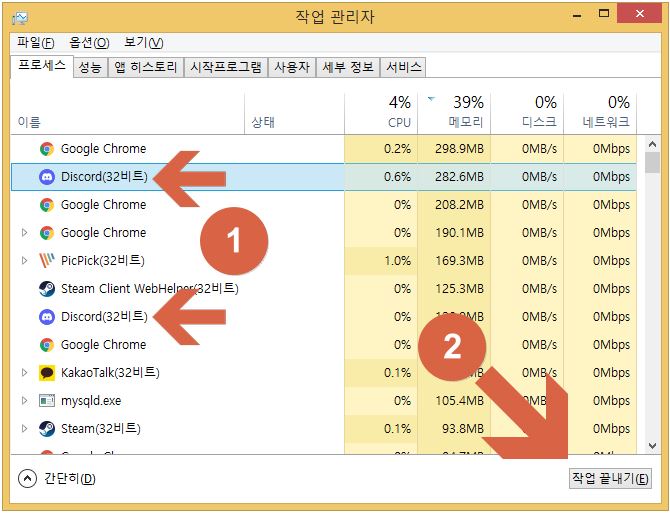Click the 190.1MB memory value
The image size is (670, 514).
click(459, 233)
